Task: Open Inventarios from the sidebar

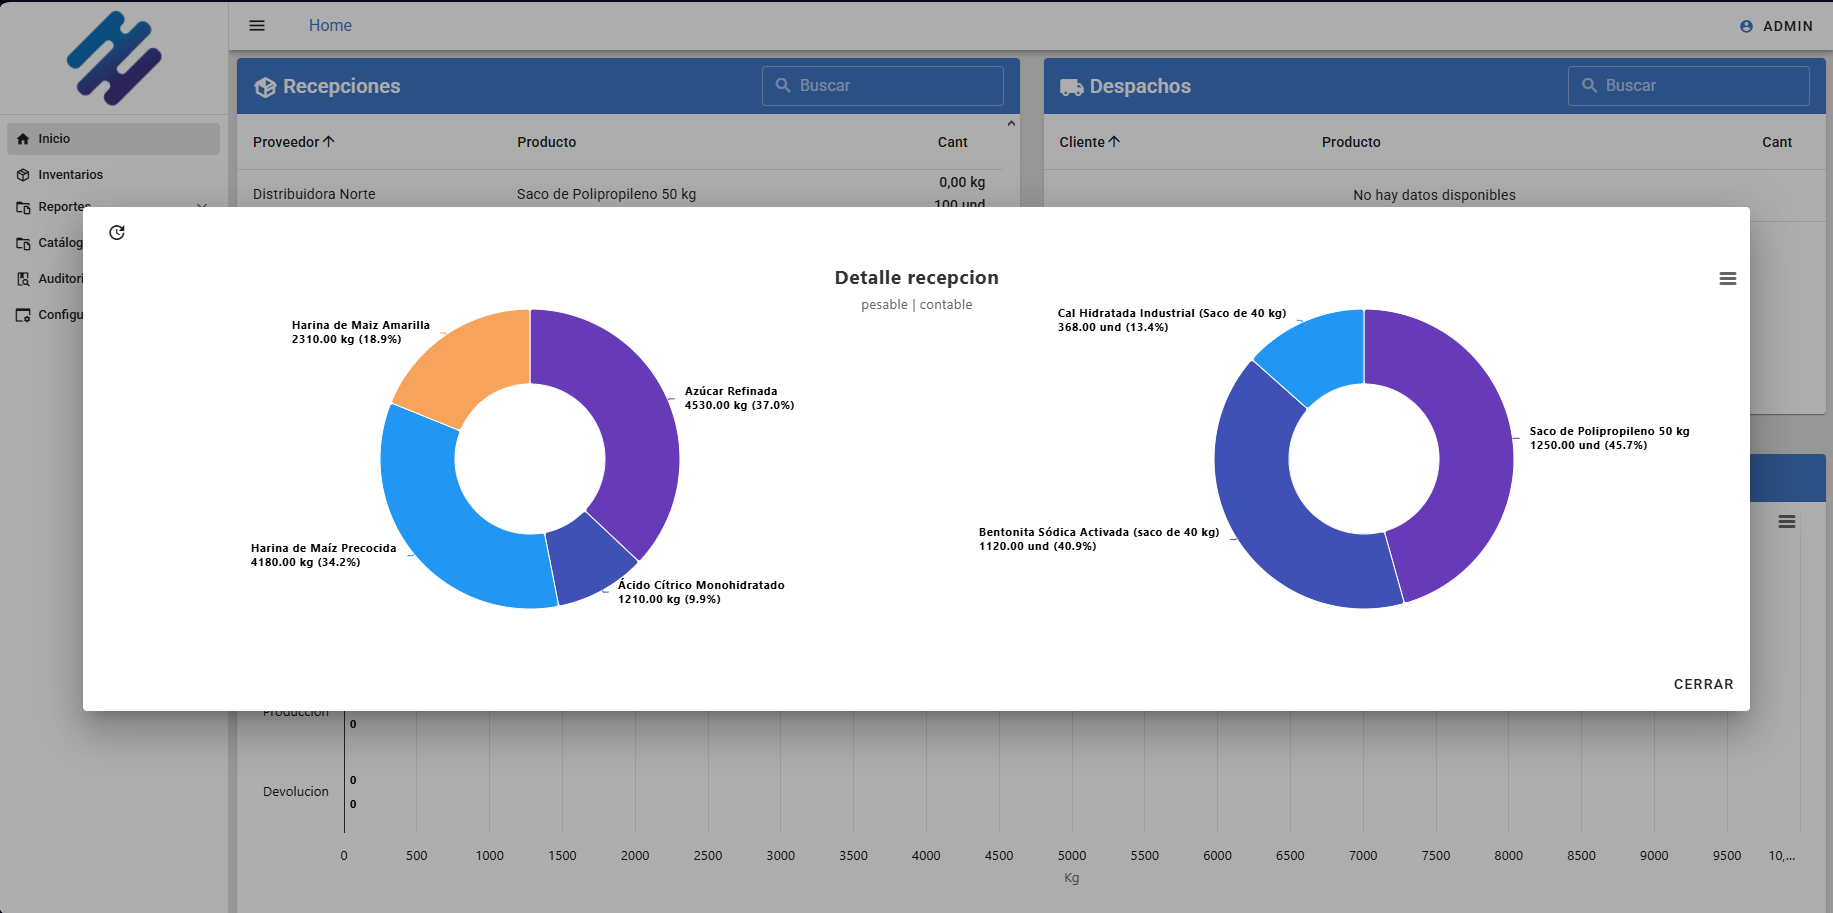Action: (70, 175)
